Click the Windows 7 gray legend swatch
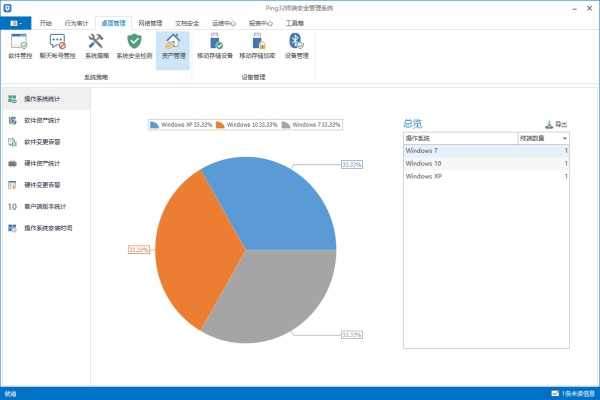Screen dimensions: 600x400 pyautogui.click(x=286, y=125)
